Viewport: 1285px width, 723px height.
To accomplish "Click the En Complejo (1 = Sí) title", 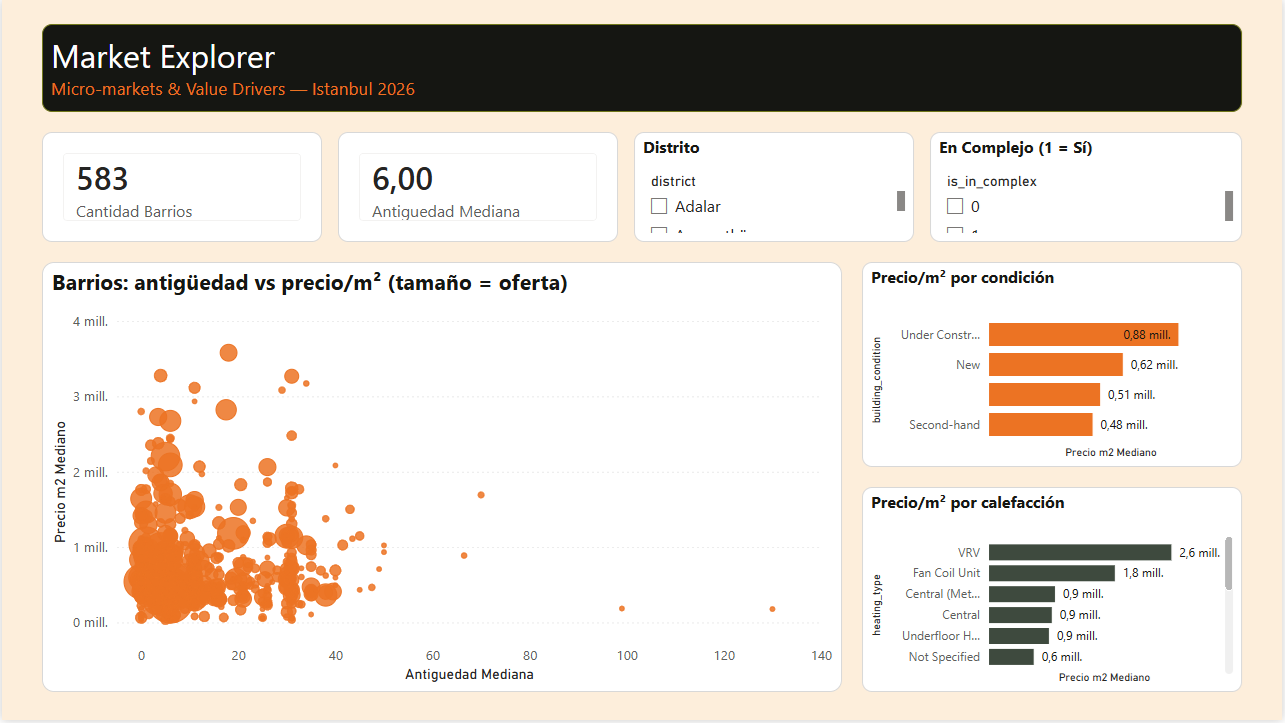I will pyautogui.click(x=1015, y=148).
